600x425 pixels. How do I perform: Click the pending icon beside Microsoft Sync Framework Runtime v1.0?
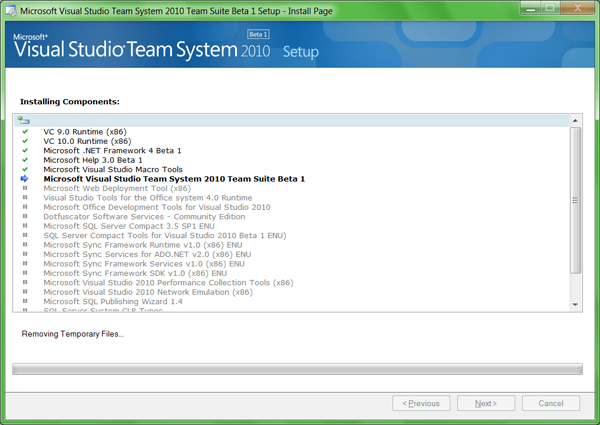25,245
